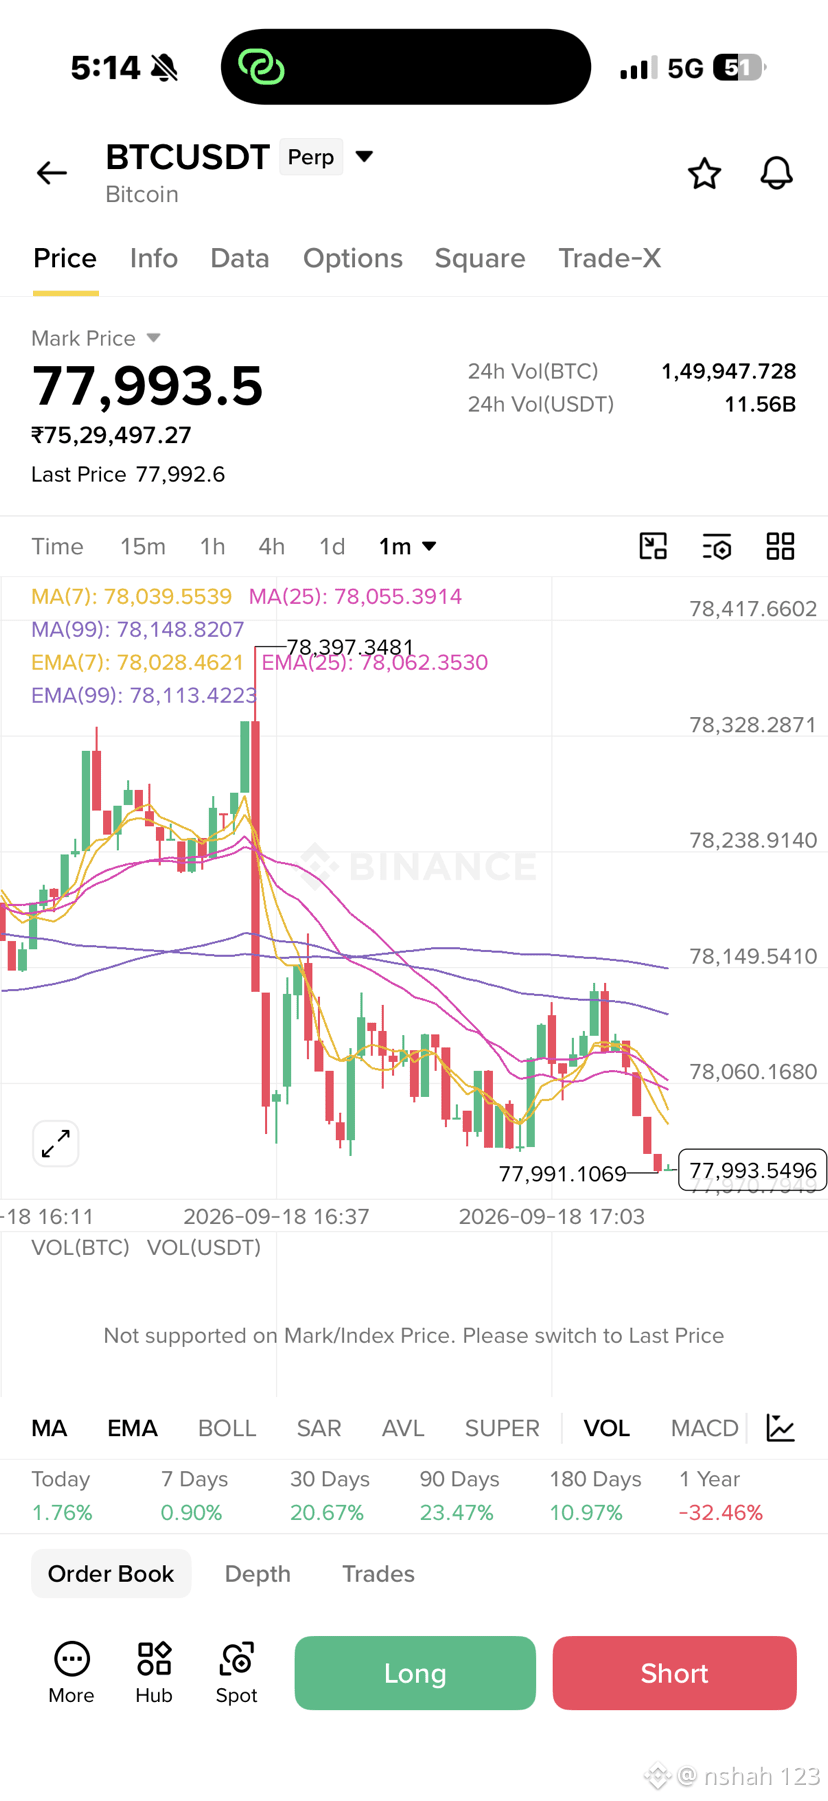Open chart drawing tools icon
This screenshot has height=1801, width=828.
click(x=653, y=546)
